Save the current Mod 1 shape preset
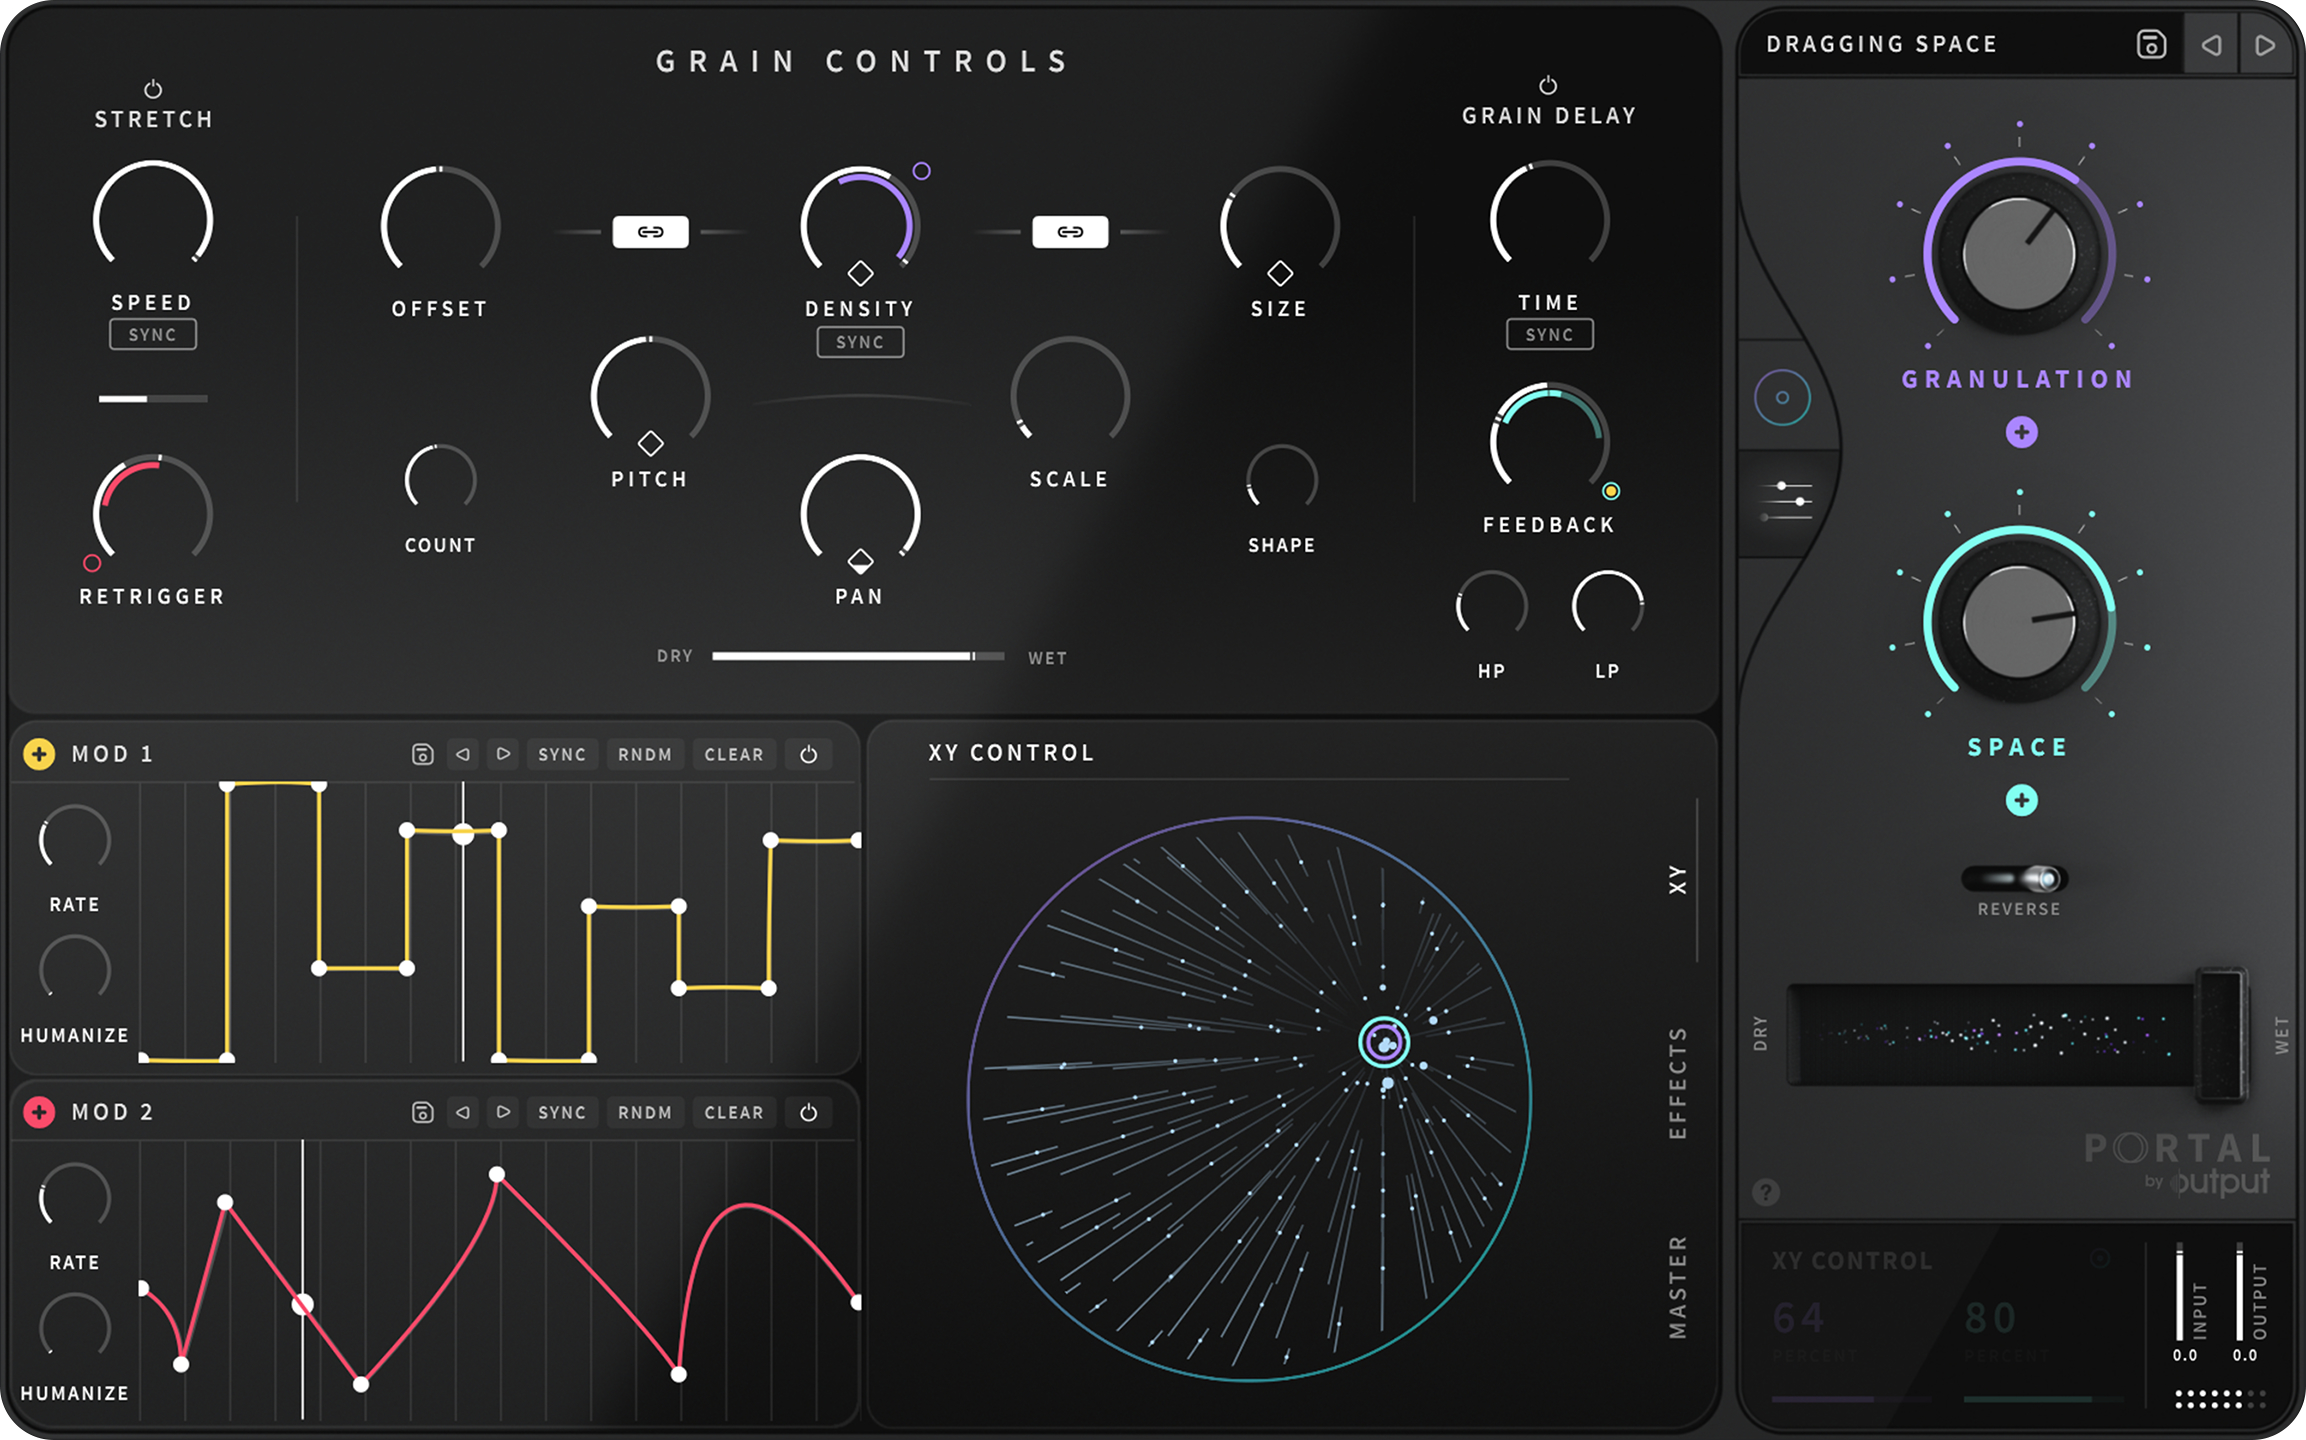This screenshot has height=1440, width=2306. 422,754
